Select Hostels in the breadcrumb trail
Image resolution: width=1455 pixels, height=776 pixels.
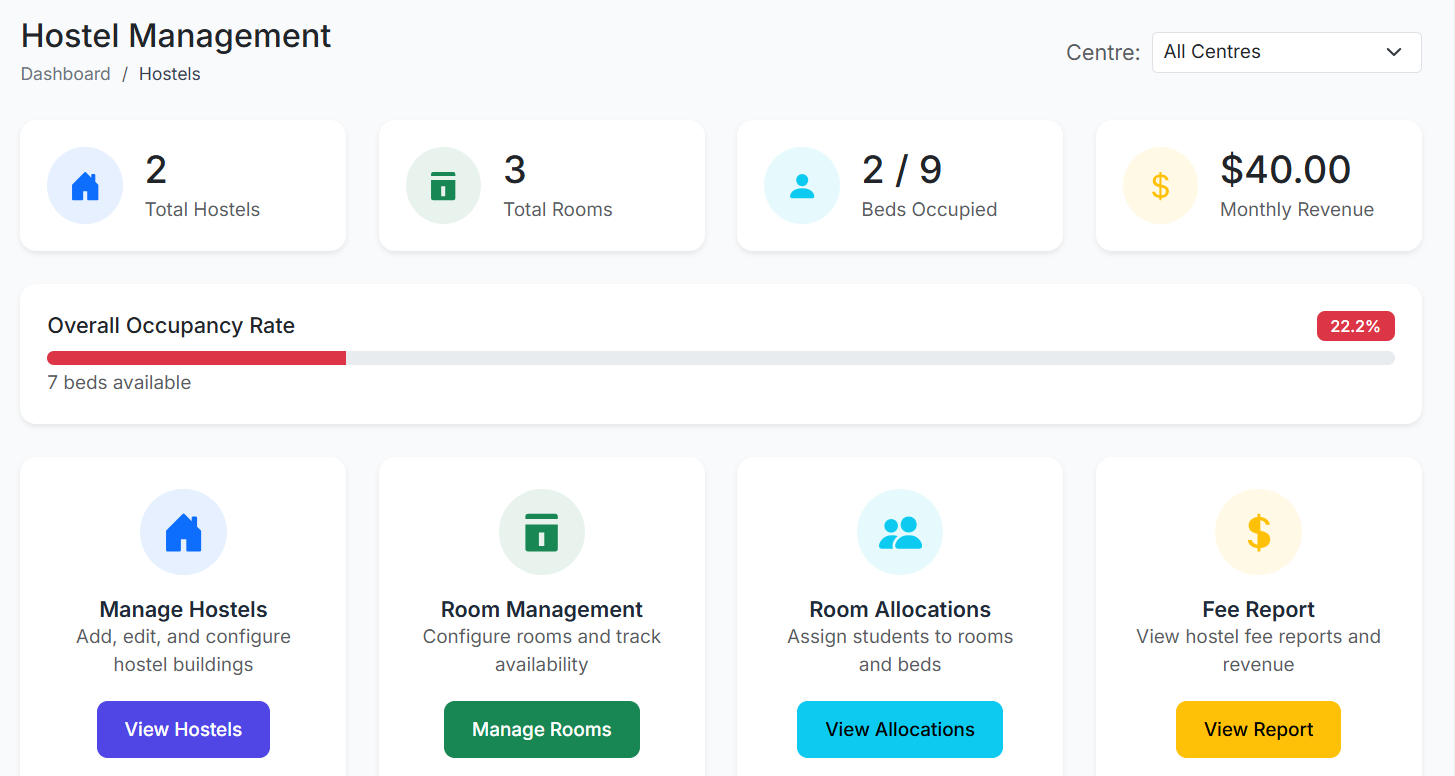169,73
